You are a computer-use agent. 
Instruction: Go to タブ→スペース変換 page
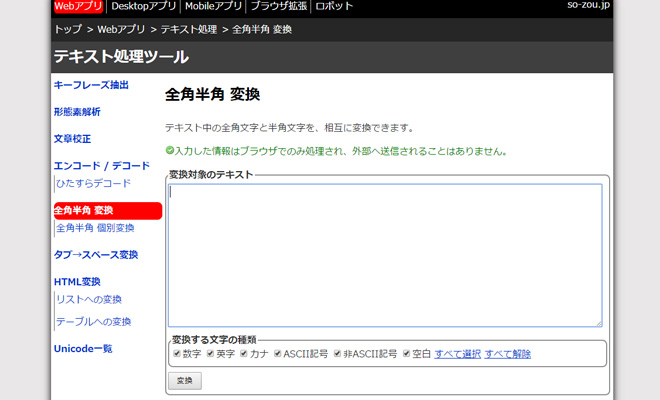pyautogui.click(x=96, y=255)
